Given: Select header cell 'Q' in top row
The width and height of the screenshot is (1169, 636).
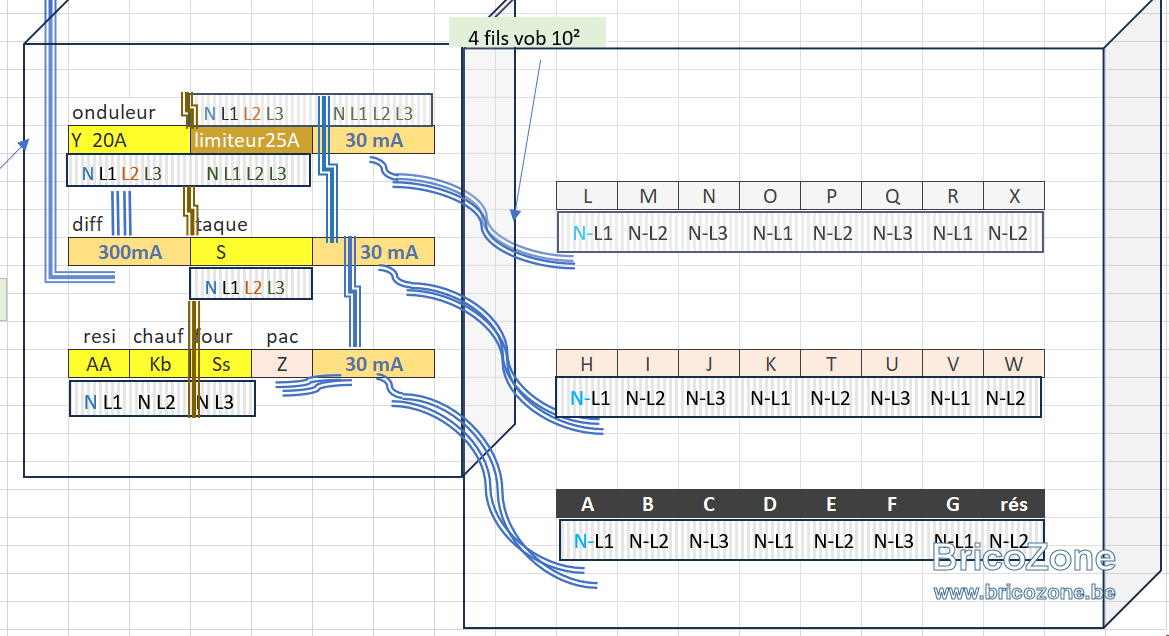Looking at the screenshot, I should (892, 196).
